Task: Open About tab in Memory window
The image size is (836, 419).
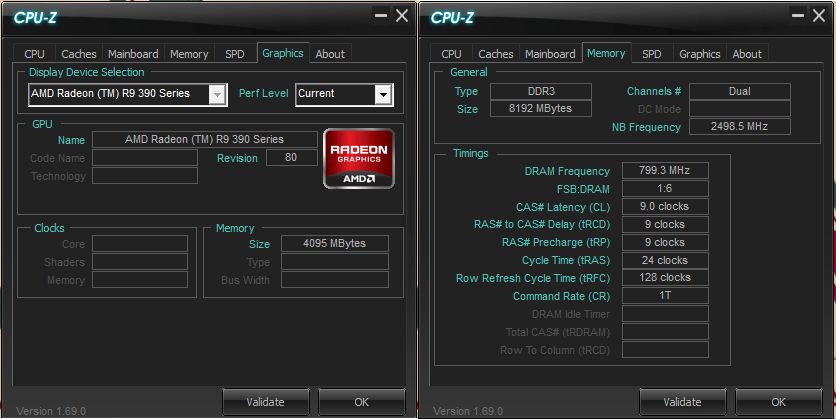Action: 747,54
